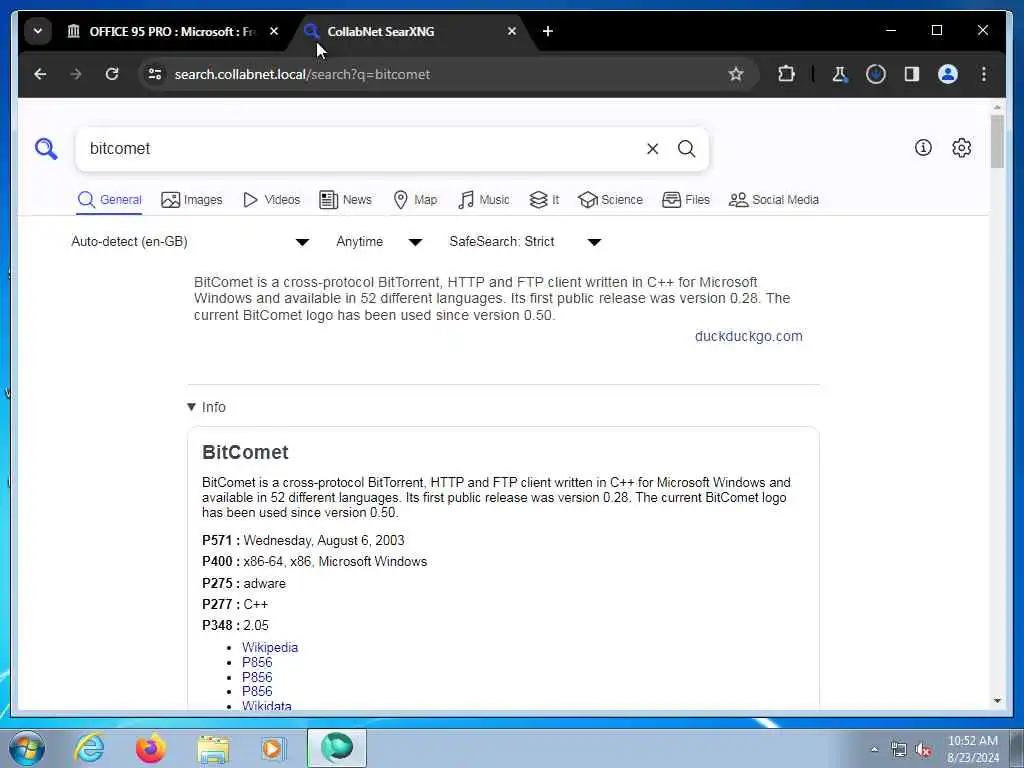Open the taskbar clock showing 10:52 AM
This screenshot has height=768, width=1024.
click(972, 749)
